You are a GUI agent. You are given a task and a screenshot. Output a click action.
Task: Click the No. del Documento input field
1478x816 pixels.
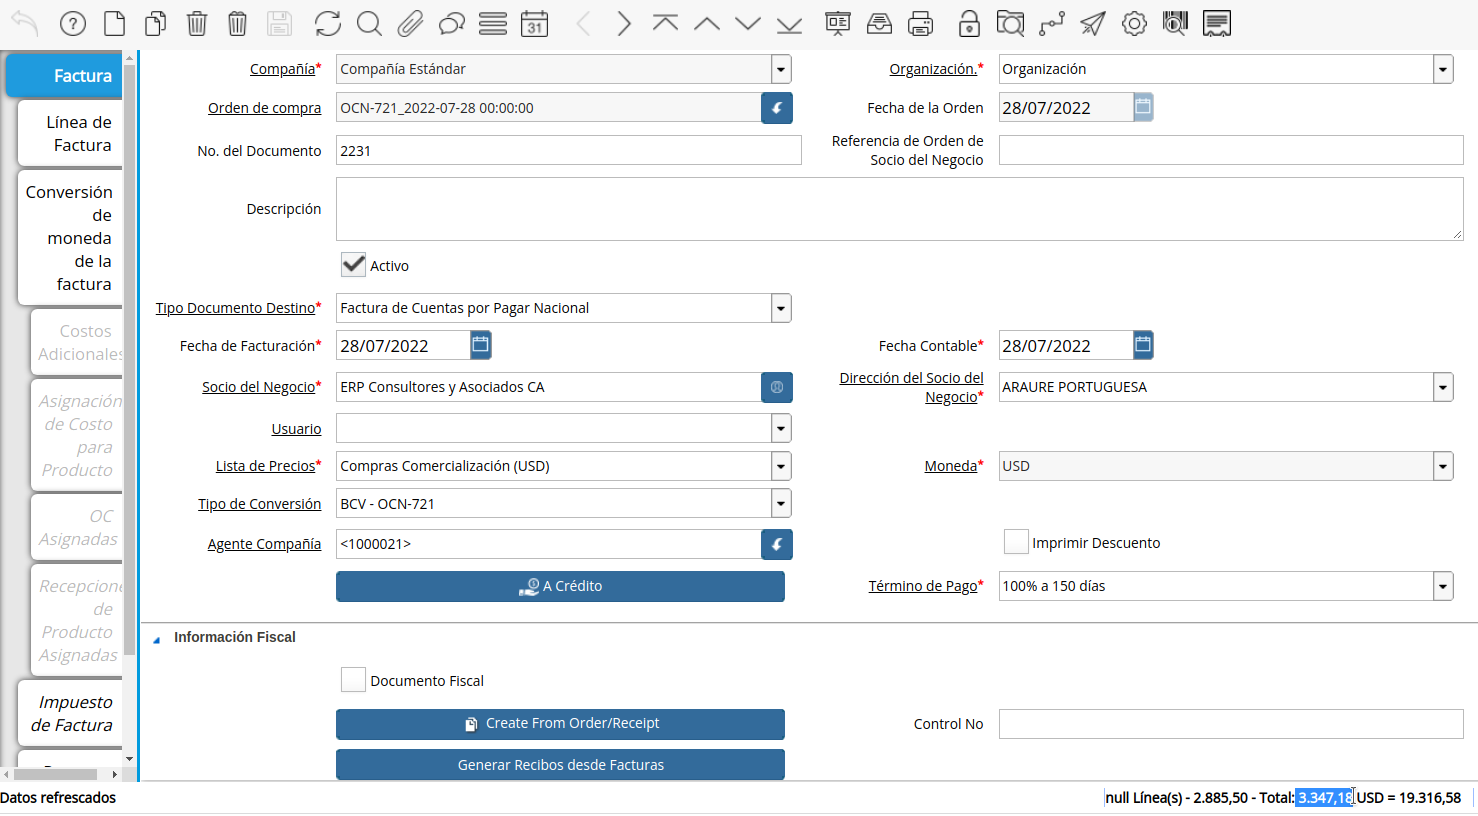[568, 151]
